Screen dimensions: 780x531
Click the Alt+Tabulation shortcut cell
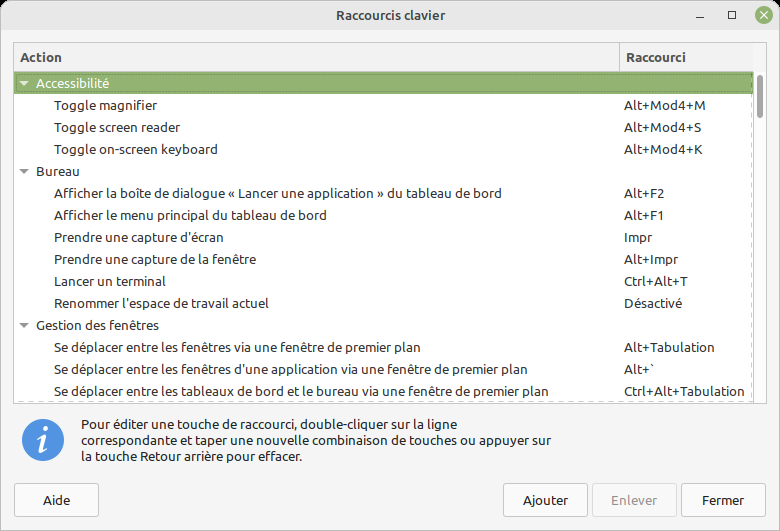(x=669, y=348)
